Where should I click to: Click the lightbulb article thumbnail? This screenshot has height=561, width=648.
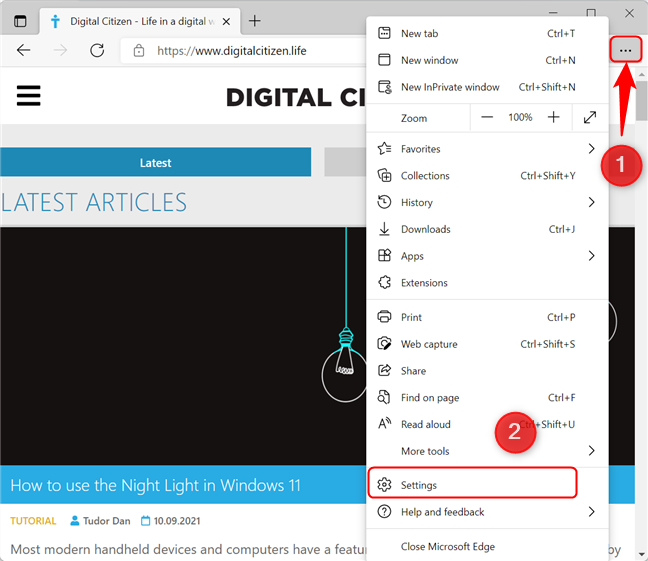point(183,346)
